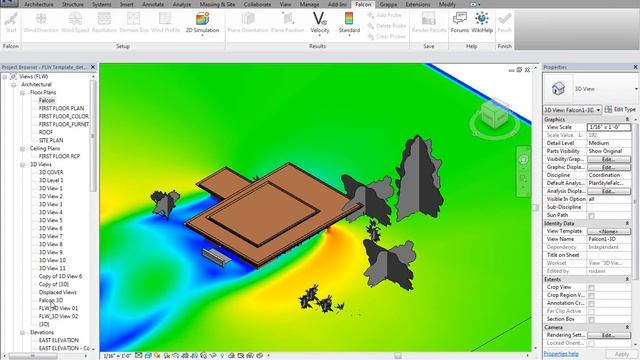Collapse the Elevations tree node
640x360 pixels.
pyautogui.click(x=22, y=333)
